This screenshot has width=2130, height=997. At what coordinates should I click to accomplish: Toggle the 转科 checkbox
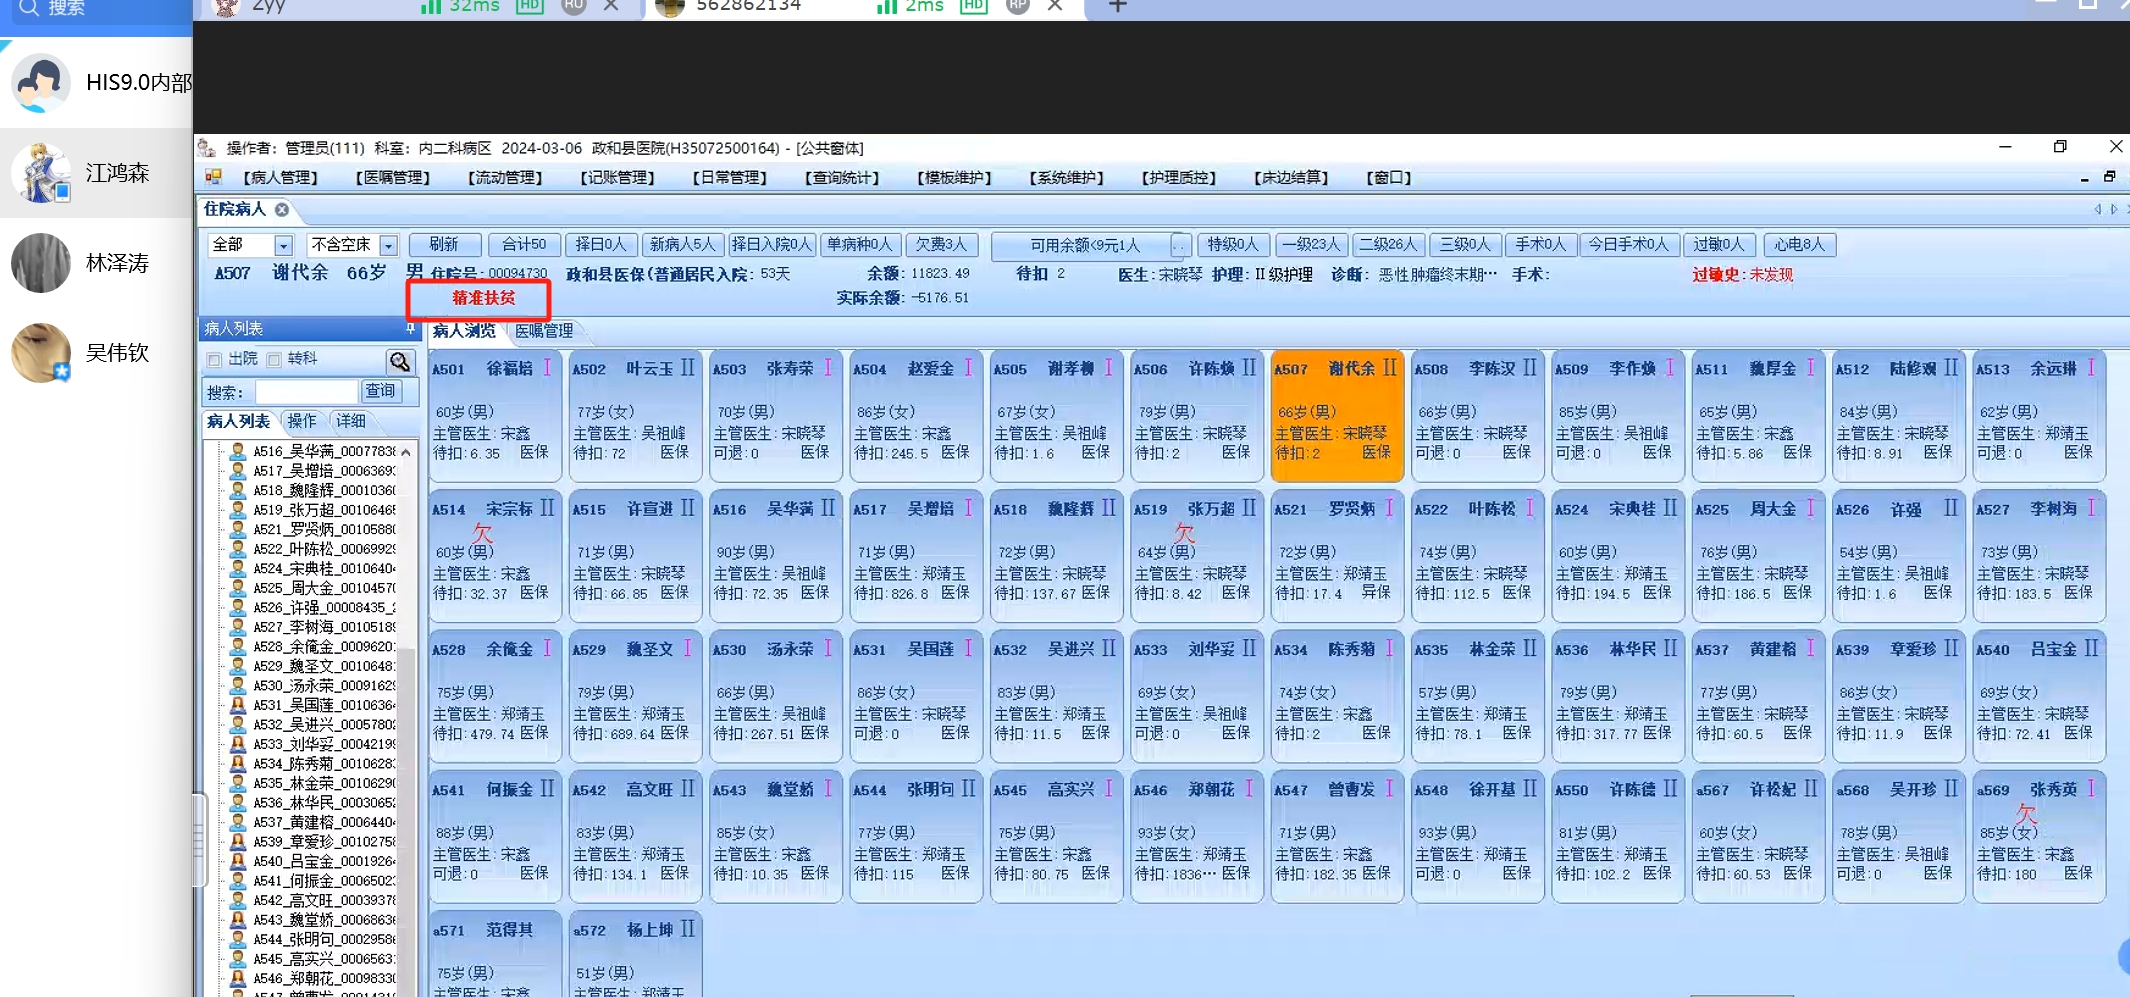pos(274,360)
